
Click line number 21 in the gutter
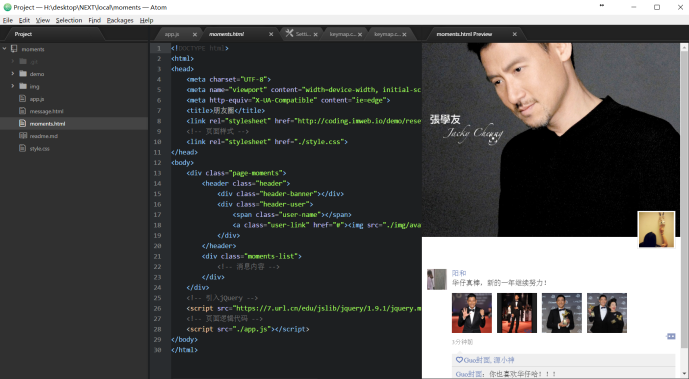(157, 256)
